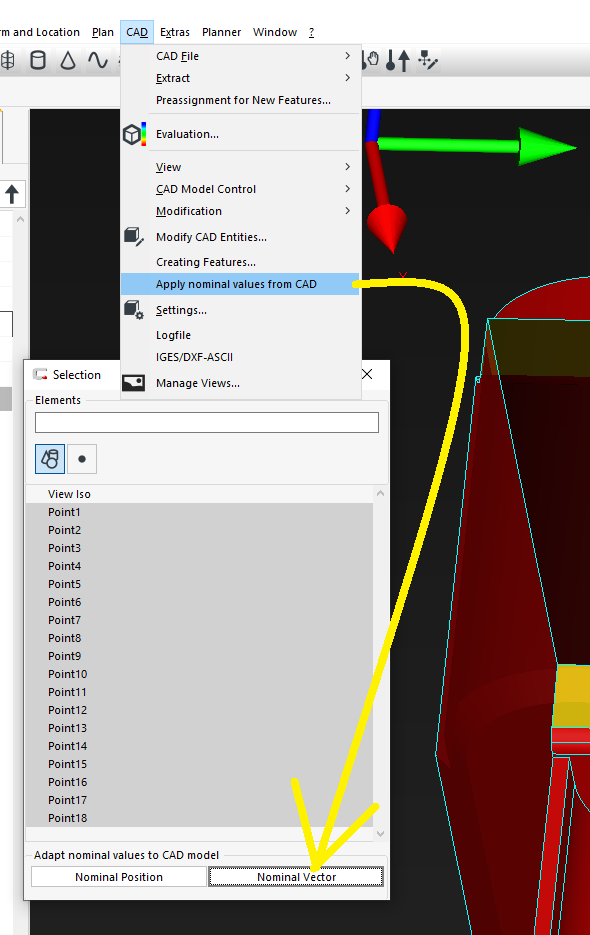Click the probe up-arrow toolbar icon

(397, 60)
